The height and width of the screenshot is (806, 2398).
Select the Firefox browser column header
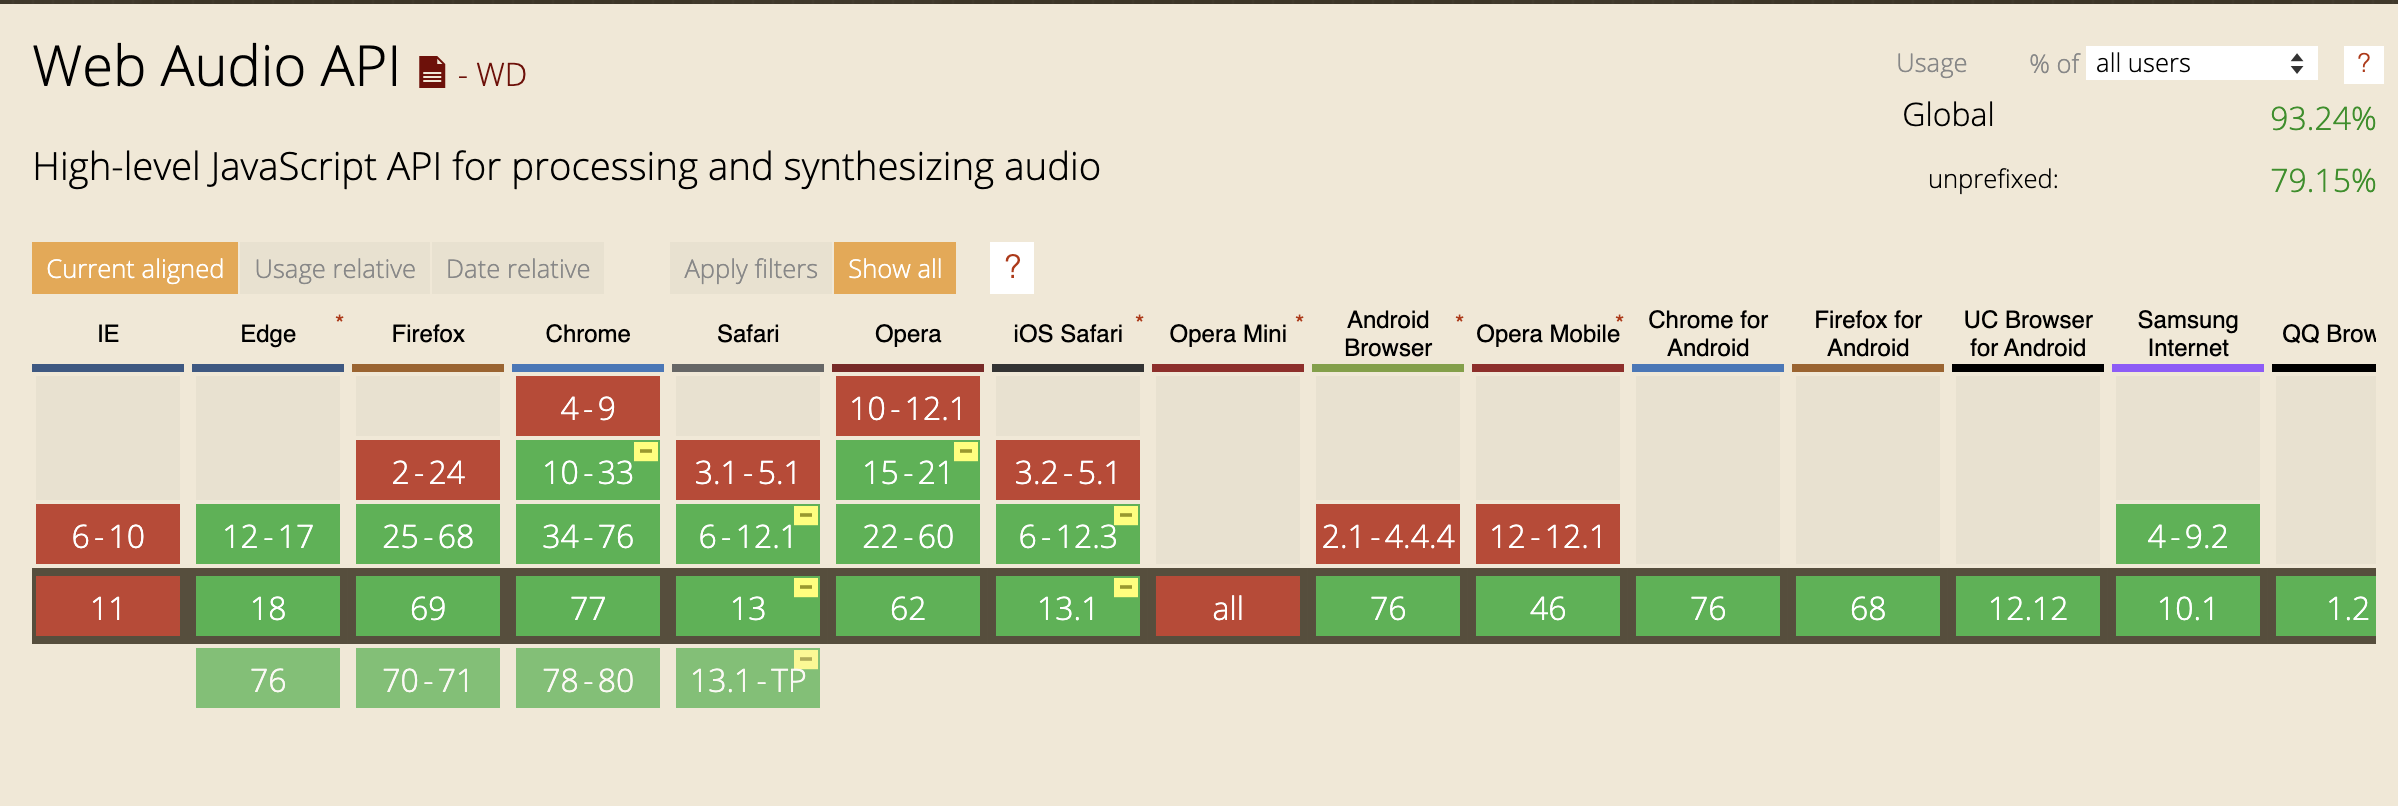tap(428, 334)
